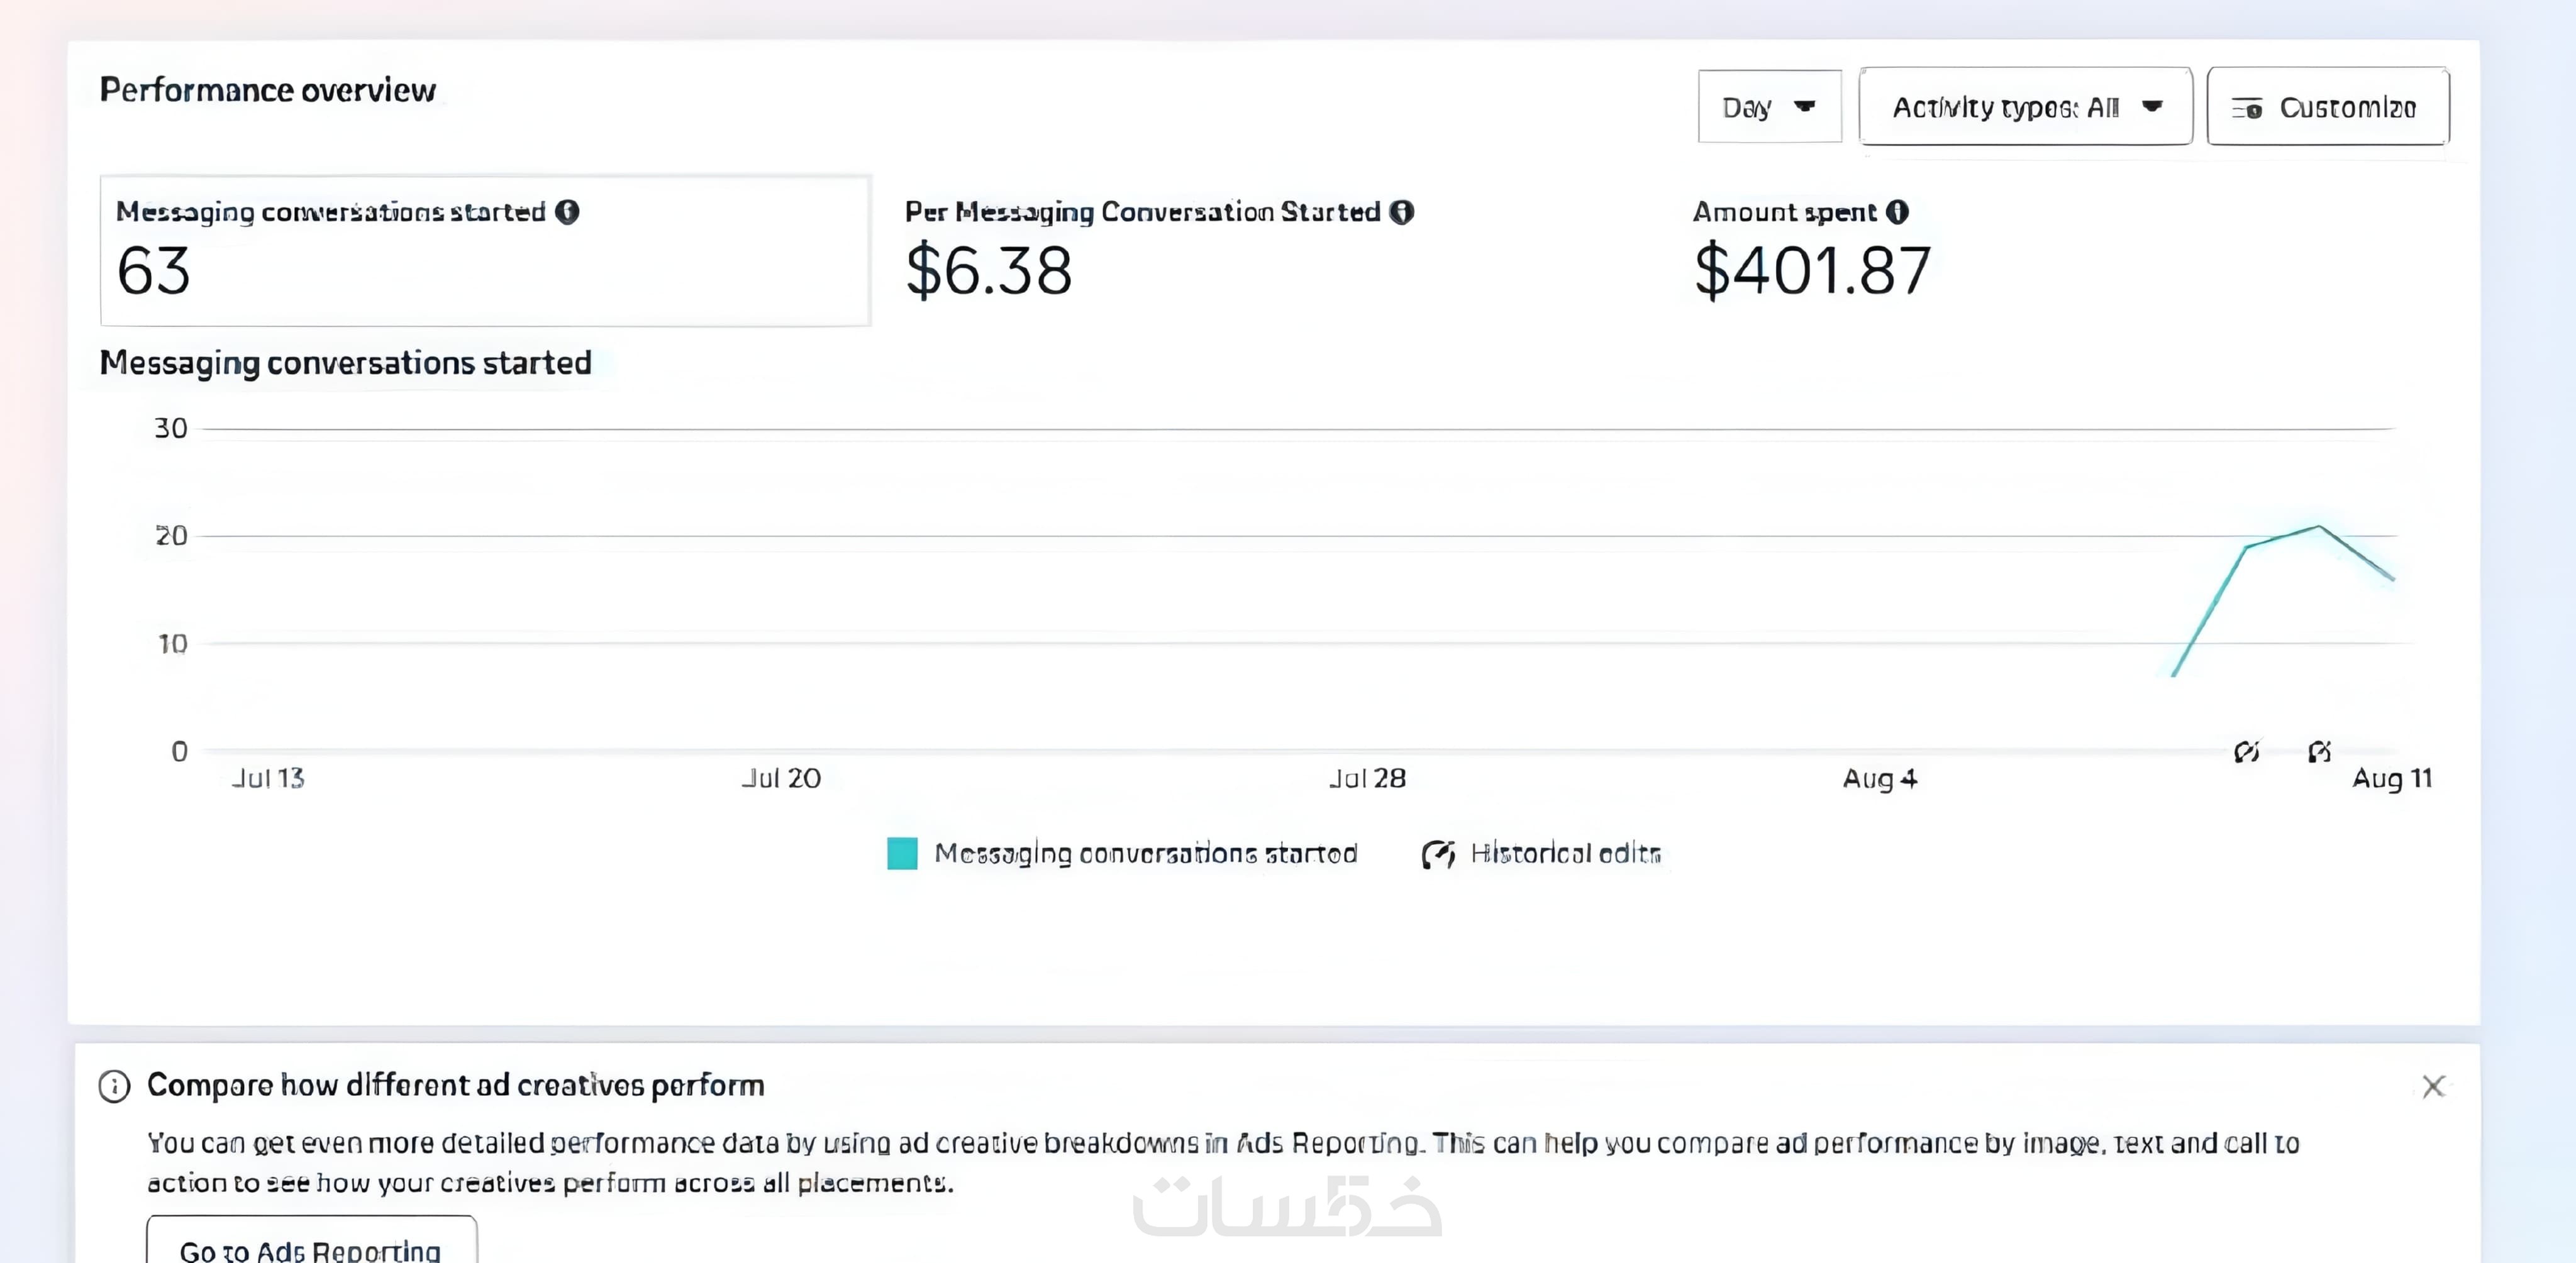Click the sliders icon in the Customize button
2576x1263 pixels.
coord(2247,108)
